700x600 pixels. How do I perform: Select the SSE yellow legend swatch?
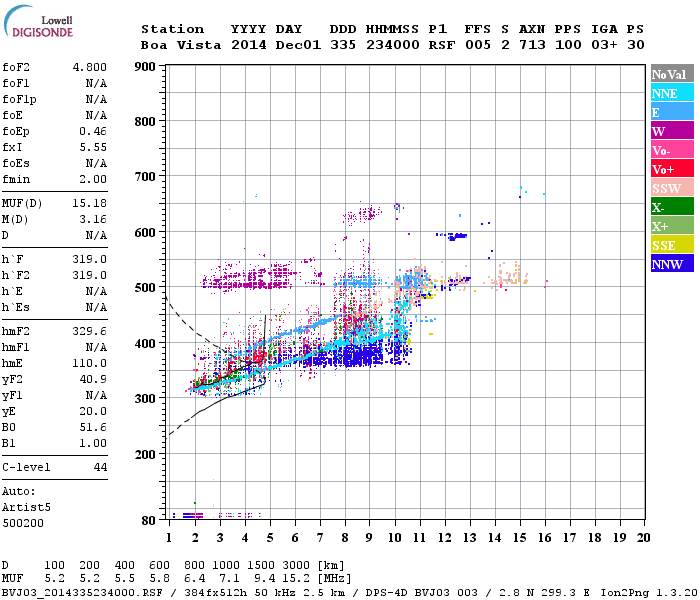click(672, 245)
